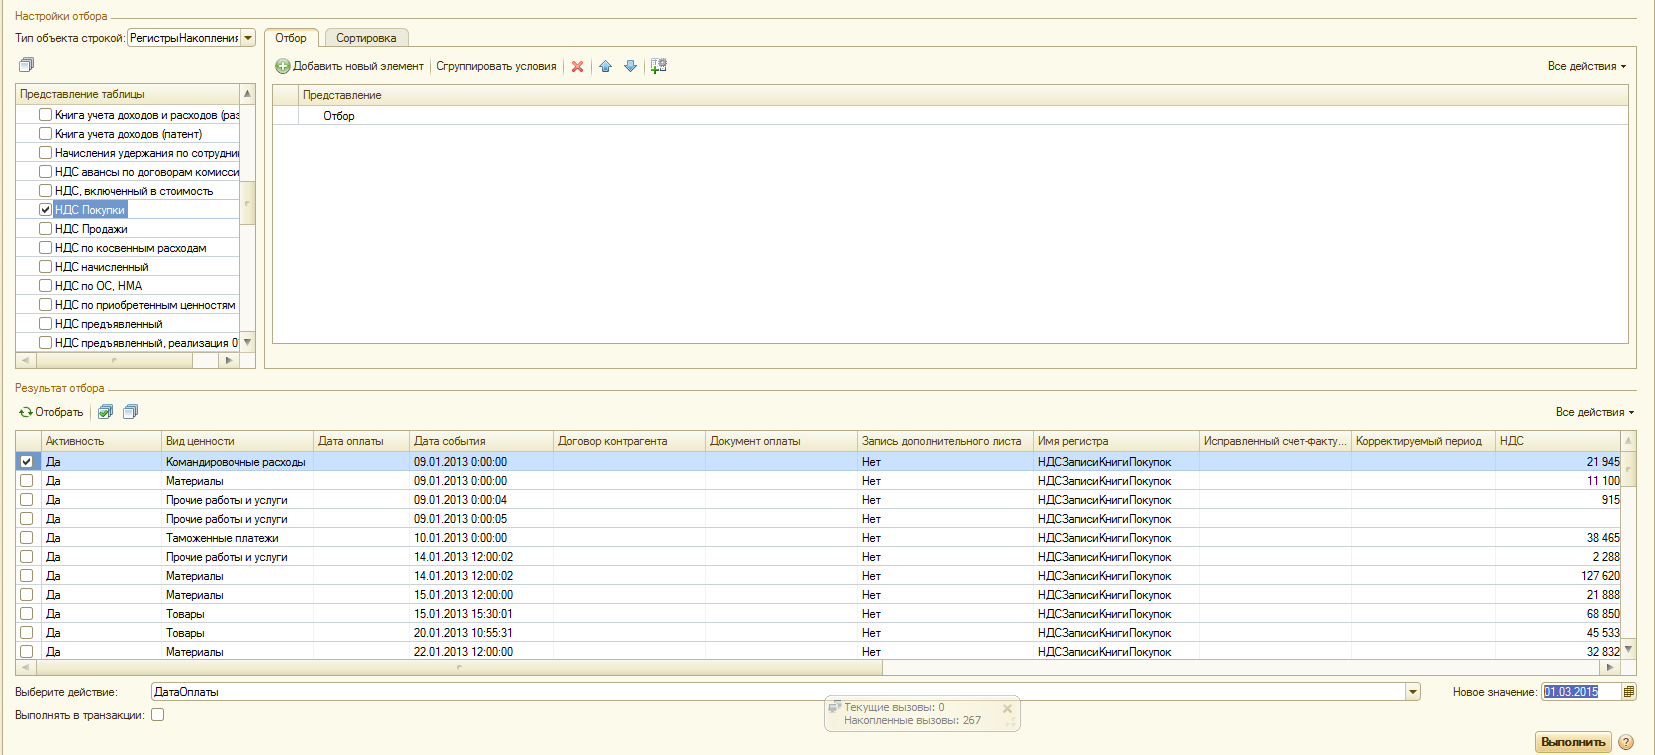This screenshot has width=1655, height=755.
Task: Enable the НДС начисленный checkbox
Action: pos(45,266)
